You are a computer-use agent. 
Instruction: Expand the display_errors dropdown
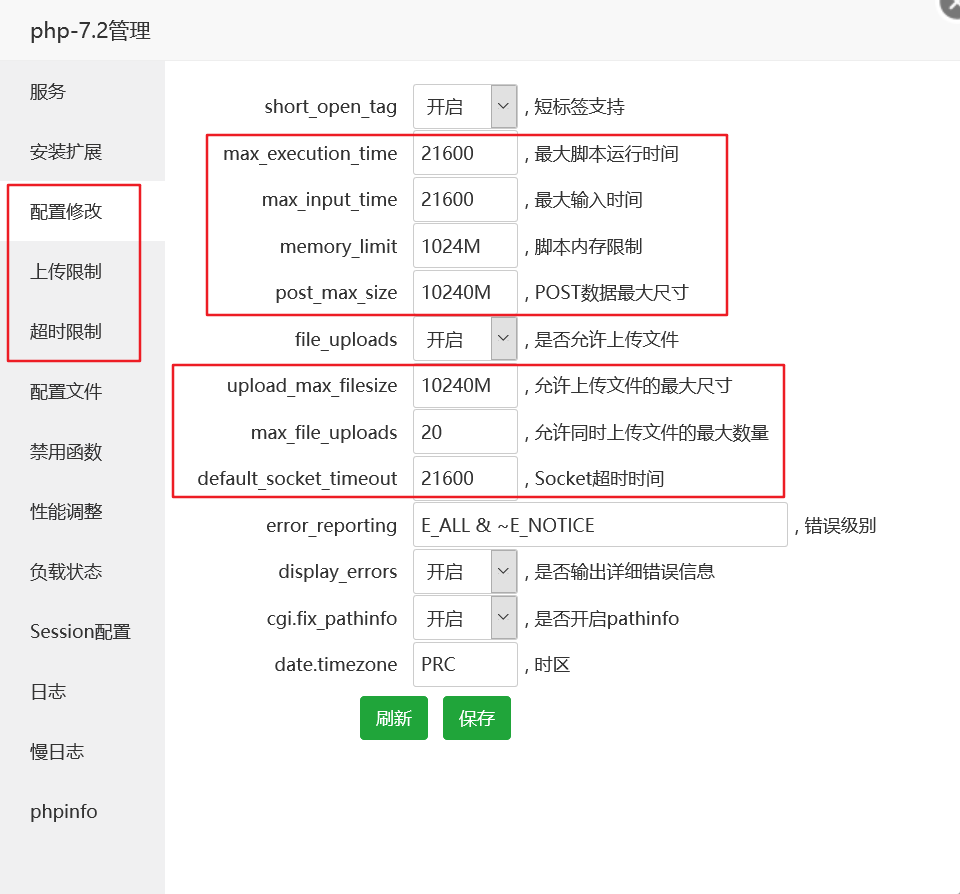[x=465, y=571]
